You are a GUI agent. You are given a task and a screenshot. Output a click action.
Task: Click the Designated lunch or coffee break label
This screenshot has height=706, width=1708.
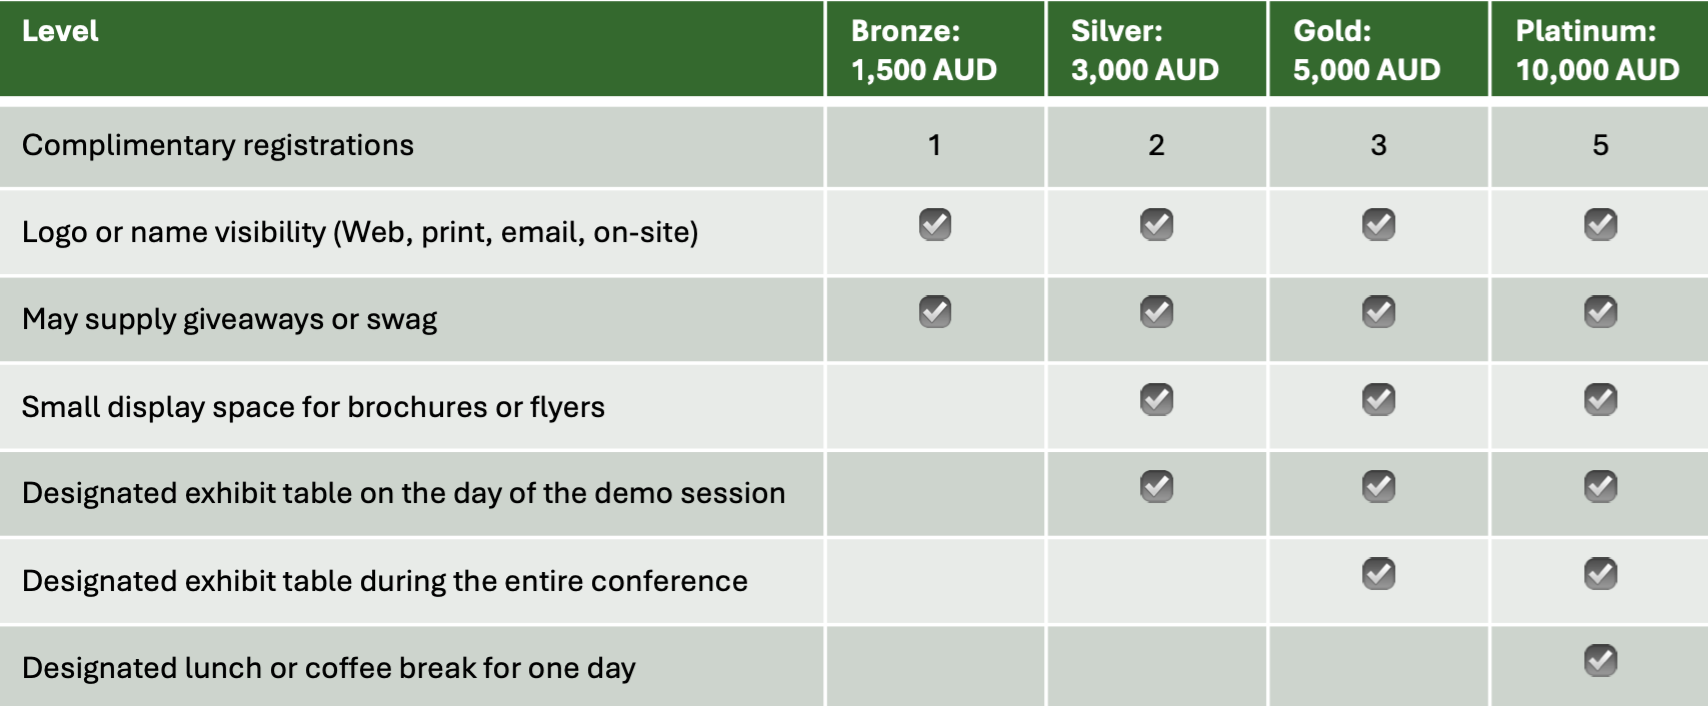329,668
